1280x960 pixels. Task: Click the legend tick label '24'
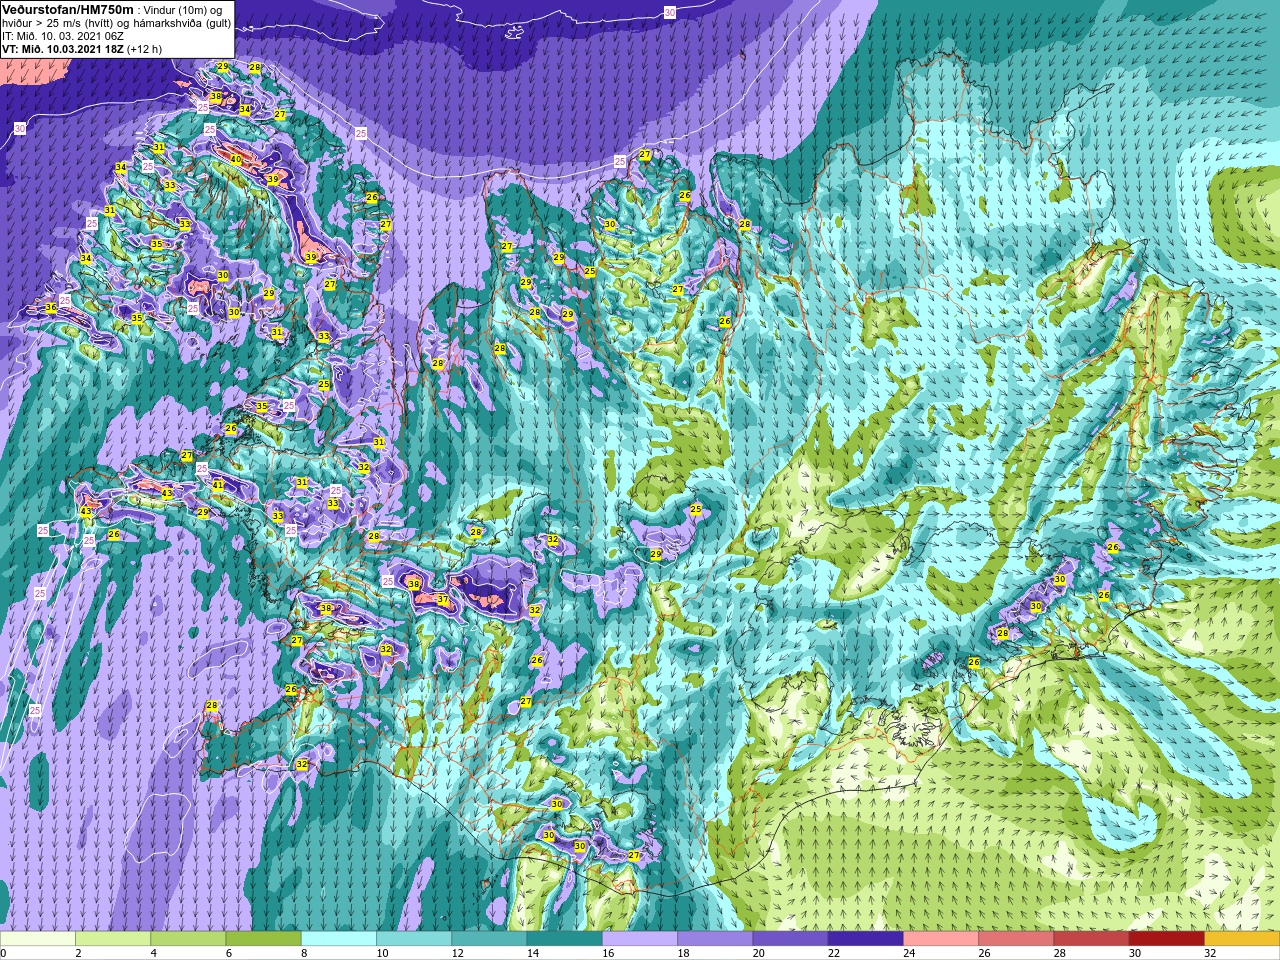(x=909, y=953)
